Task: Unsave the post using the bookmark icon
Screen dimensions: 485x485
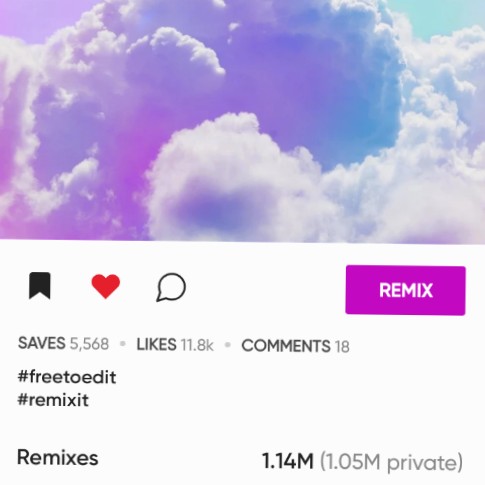Action: coord(40,286)
